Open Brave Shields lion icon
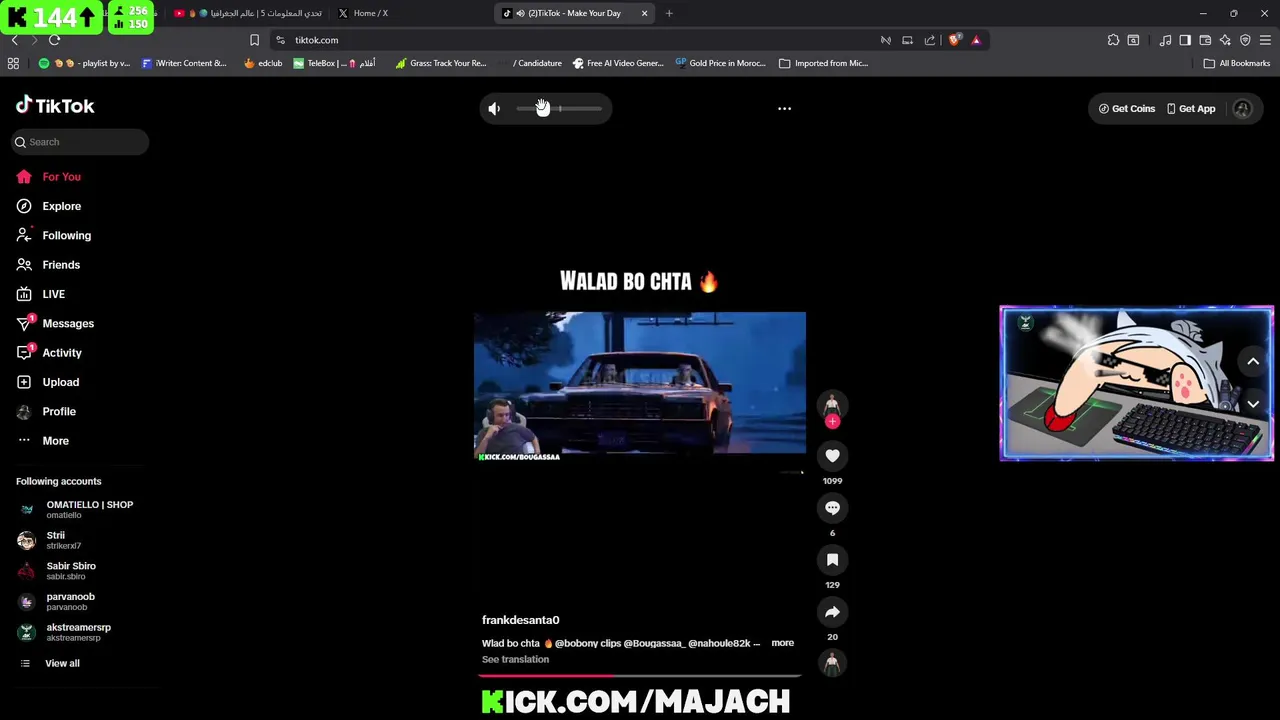Image resolution: width=1280 pixels, height=720 pixels. click(954, 40)
